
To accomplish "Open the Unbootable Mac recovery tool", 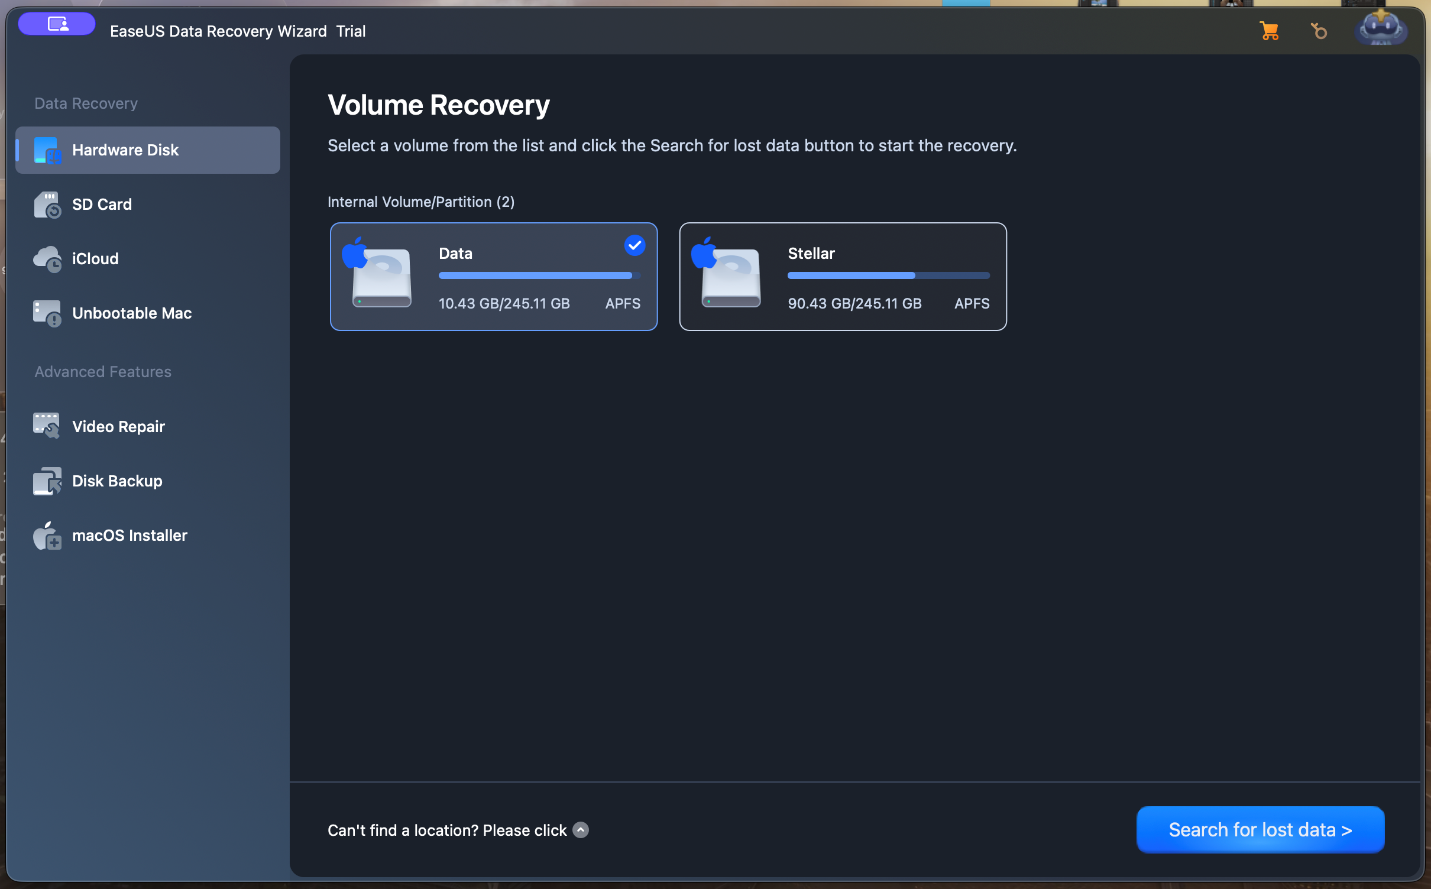I will (131, 313).
